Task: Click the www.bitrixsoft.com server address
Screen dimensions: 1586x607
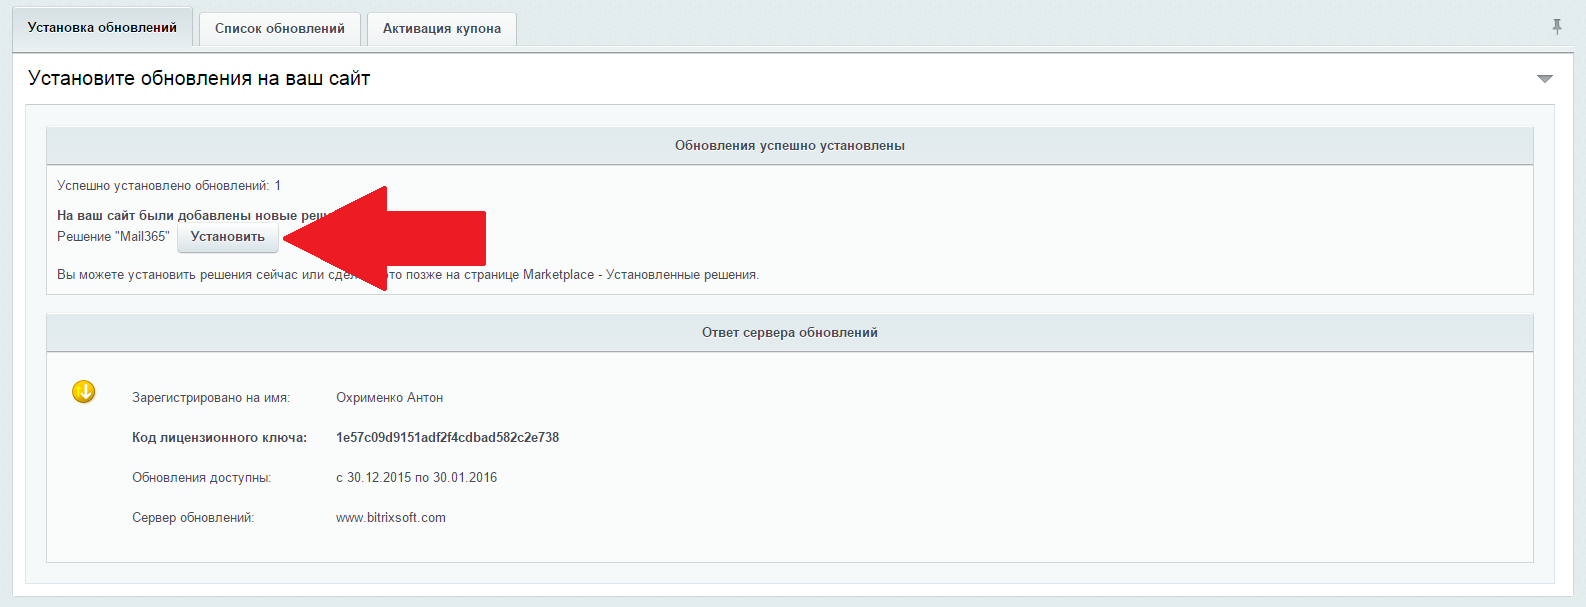Action: click(391, 518)
